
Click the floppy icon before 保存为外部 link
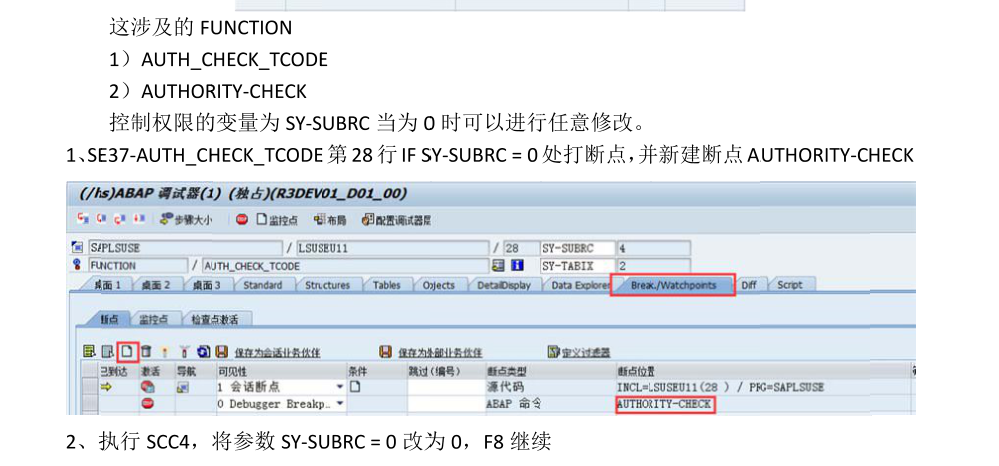point(385,352)
